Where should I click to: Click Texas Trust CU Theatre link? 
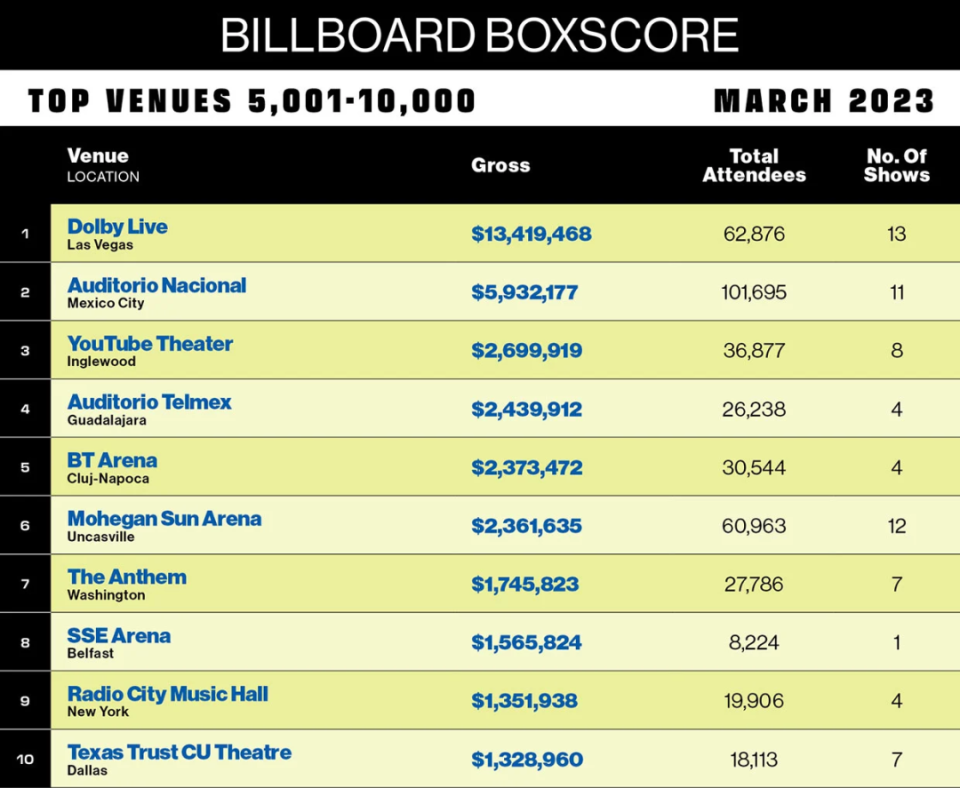(x=179, y=752)
